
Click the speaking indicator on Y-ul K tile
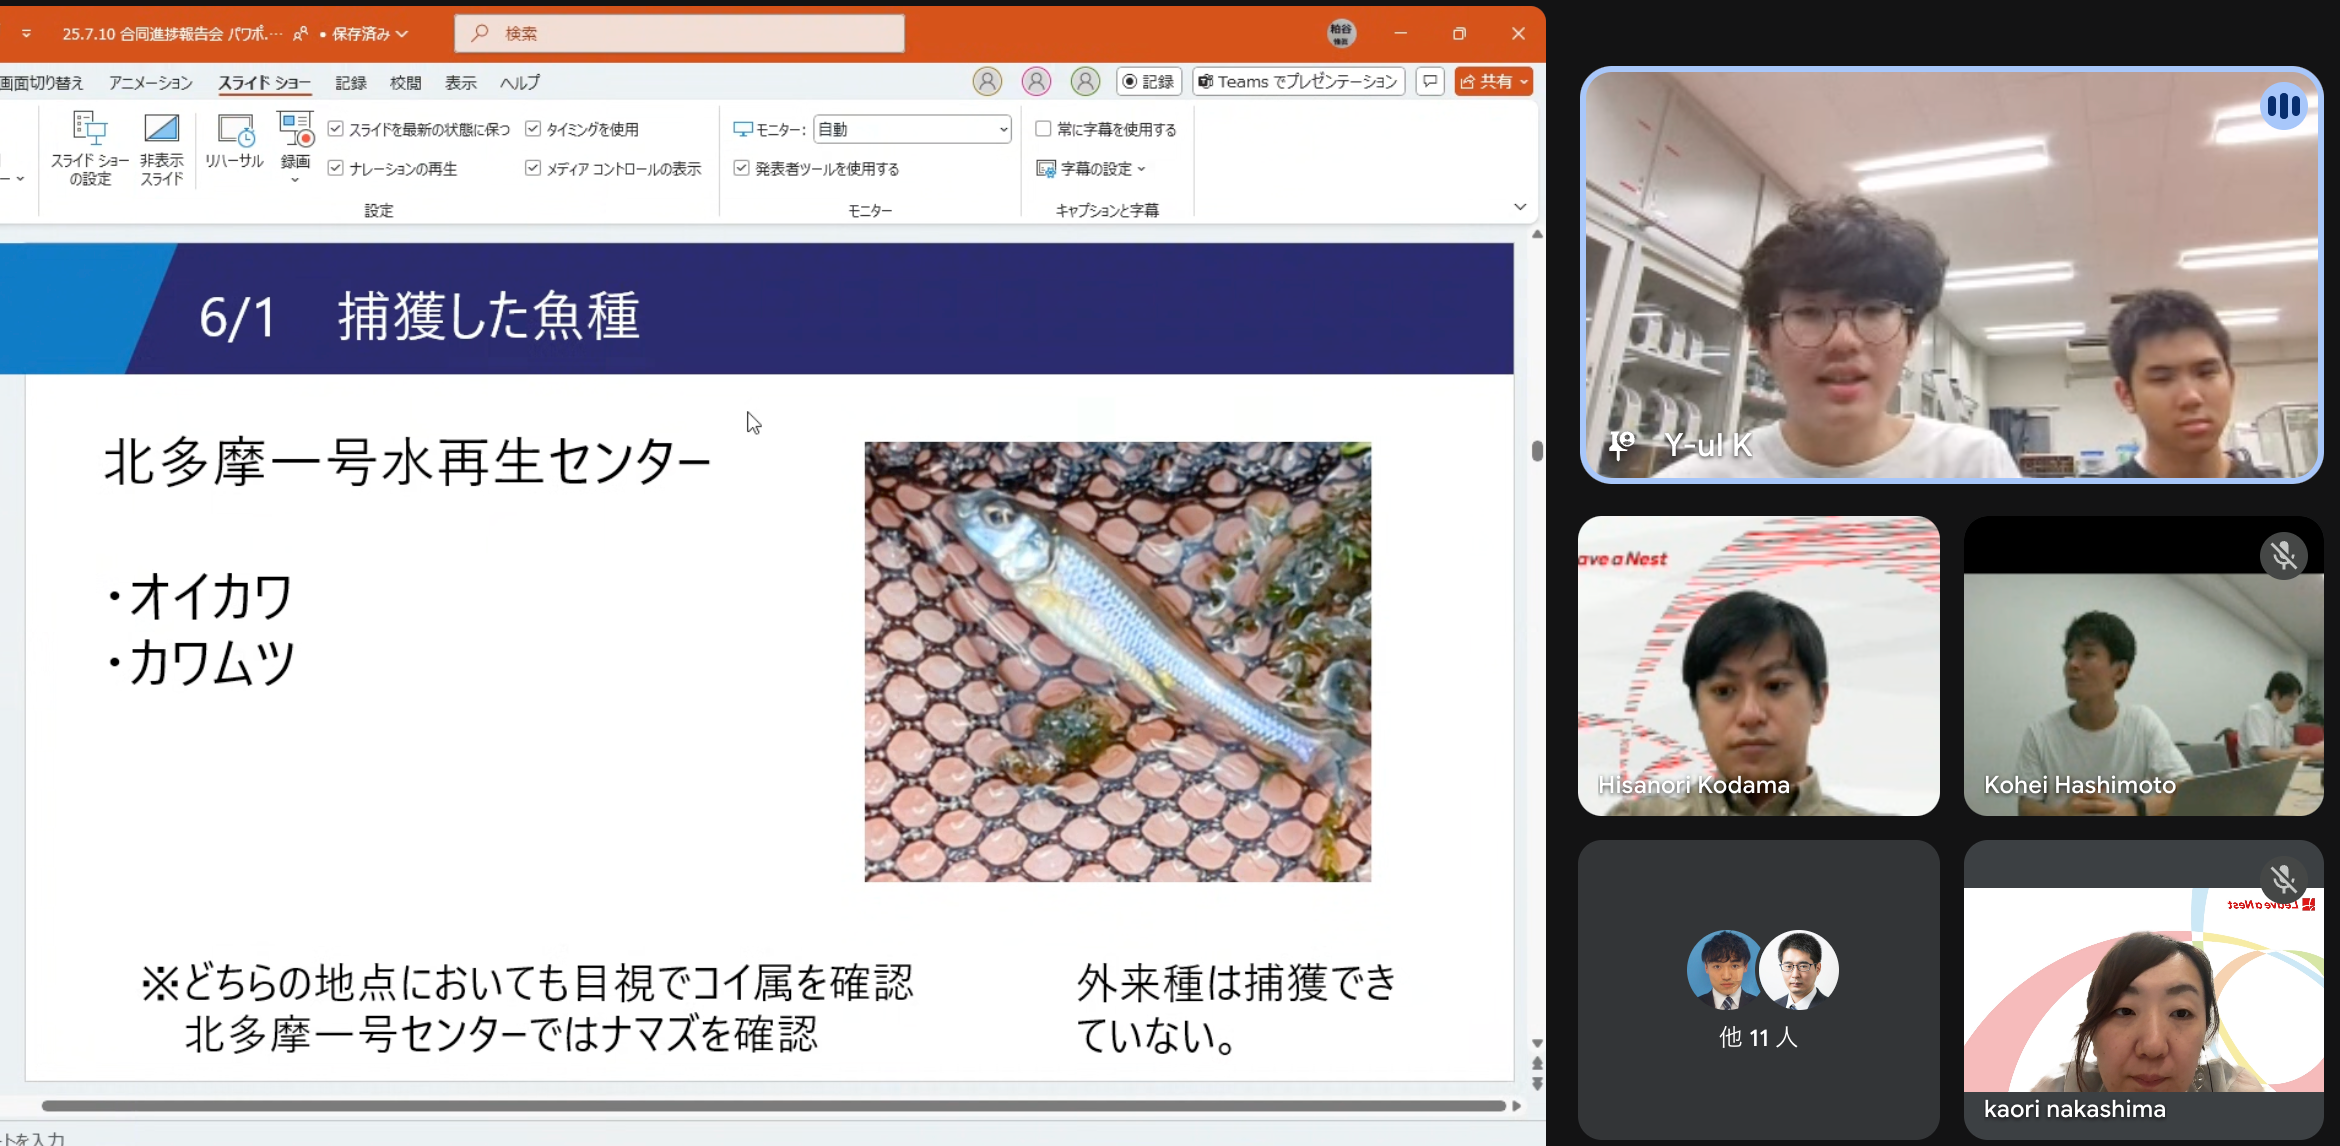point(2284,106)
